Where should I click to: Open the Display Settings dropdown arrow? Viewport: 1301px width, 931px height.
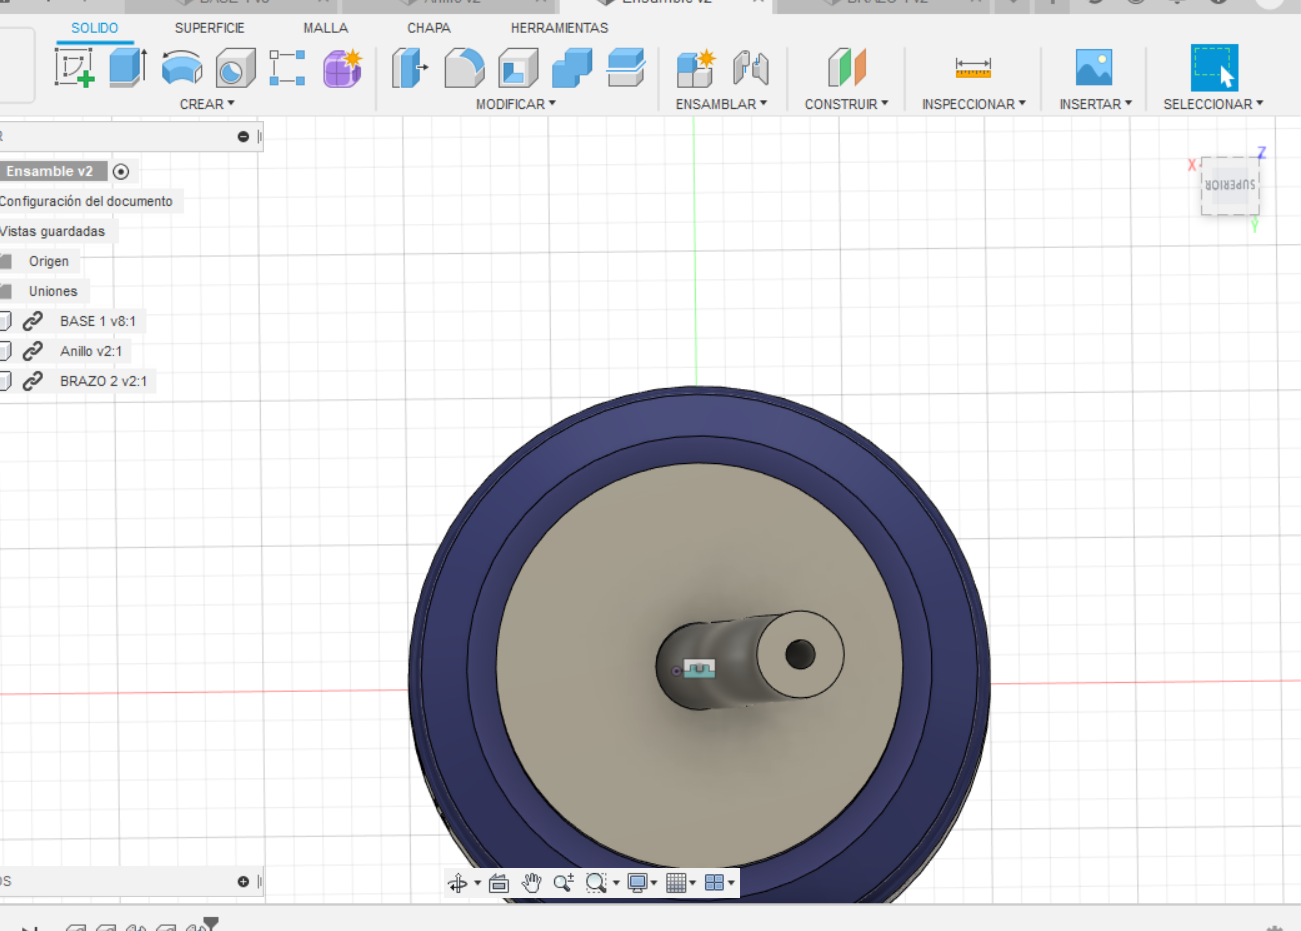(654, 883)
